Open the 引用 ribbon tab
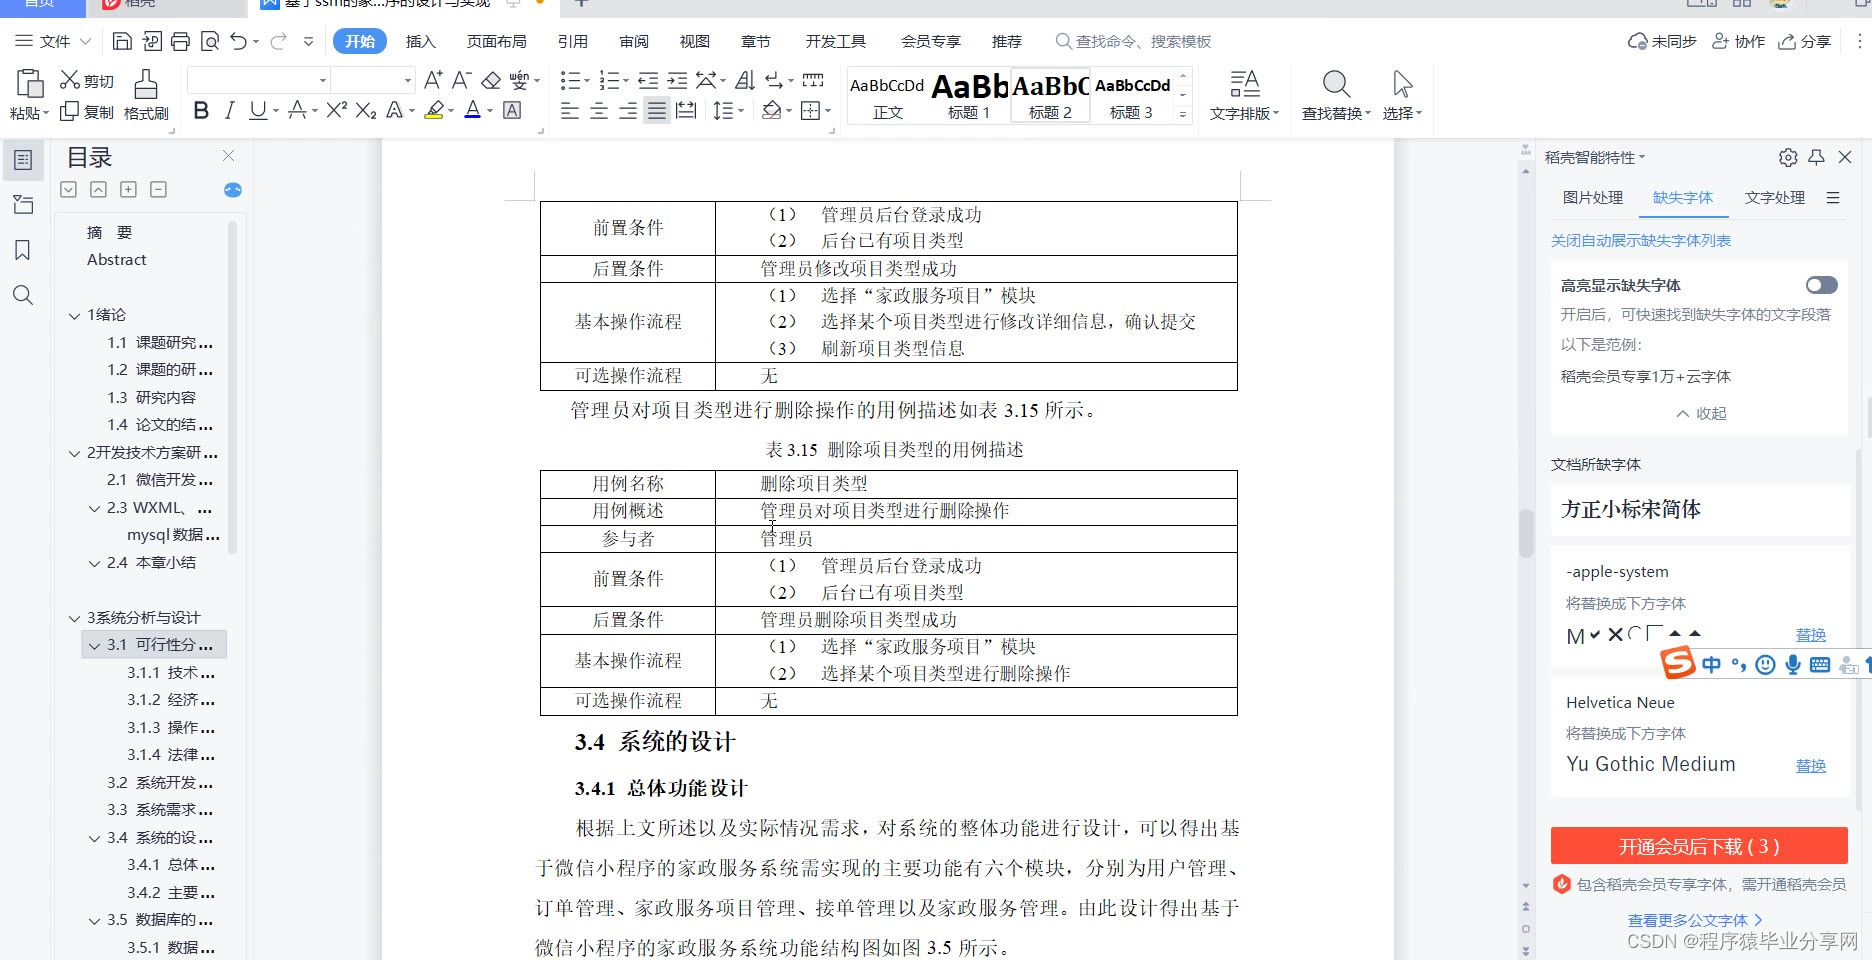Image resolution: width=1872 pixels, height=960 pixels. [572, 41]
